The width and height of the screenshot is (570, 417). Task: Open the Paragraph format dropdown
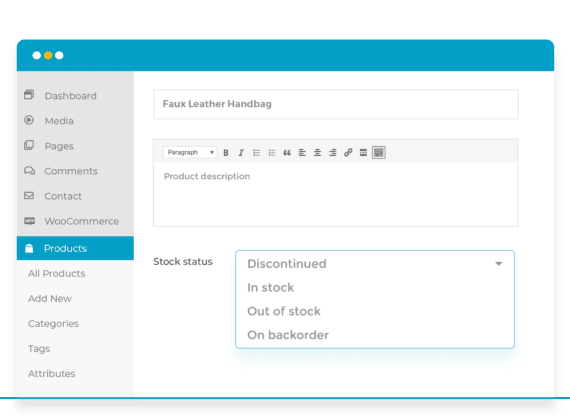tap(190, 152)
